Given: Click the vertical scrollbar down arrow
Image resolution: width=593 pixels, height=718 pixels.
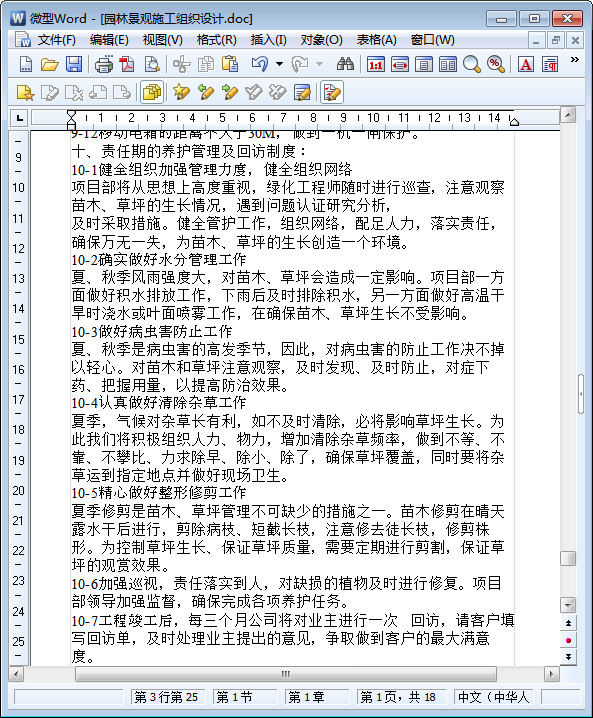Looking at the screenshot, I should (568, 605).
